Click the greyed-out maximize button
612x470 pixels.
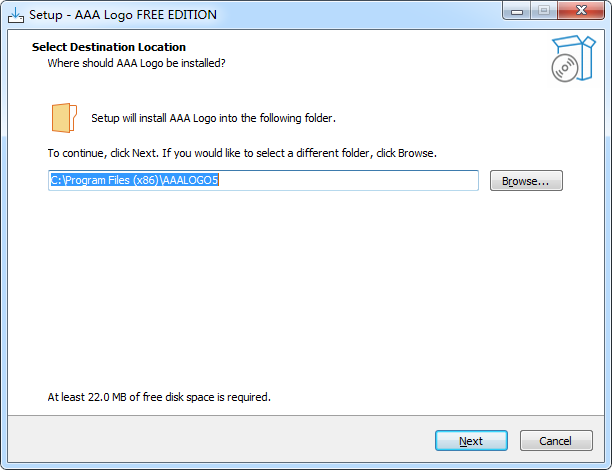[x=543, y=13]
